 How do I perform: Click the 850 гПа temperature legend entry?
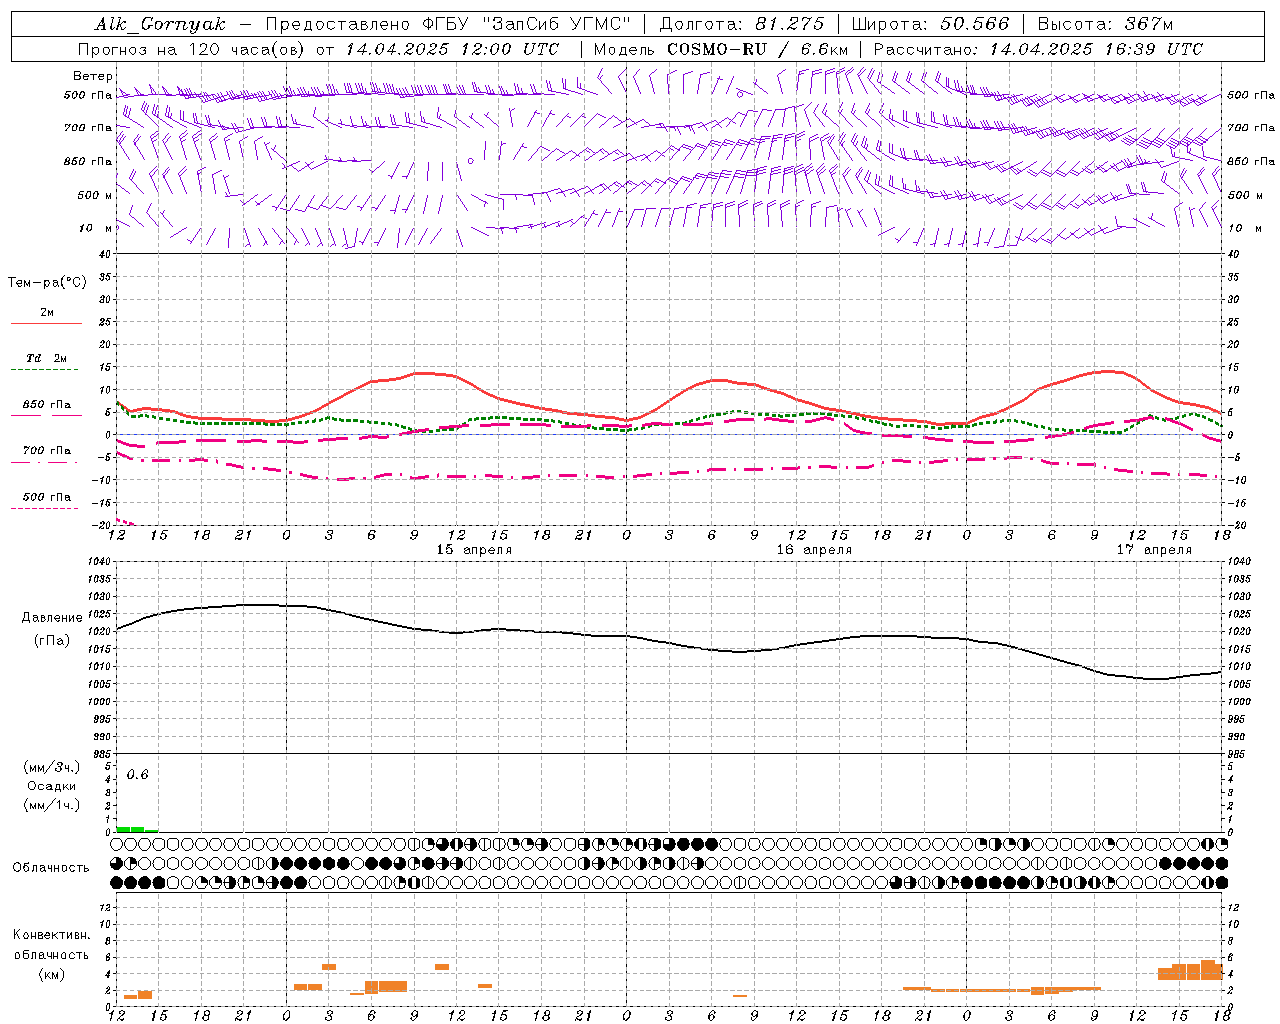pyautogui.click(x=46, y=405)
